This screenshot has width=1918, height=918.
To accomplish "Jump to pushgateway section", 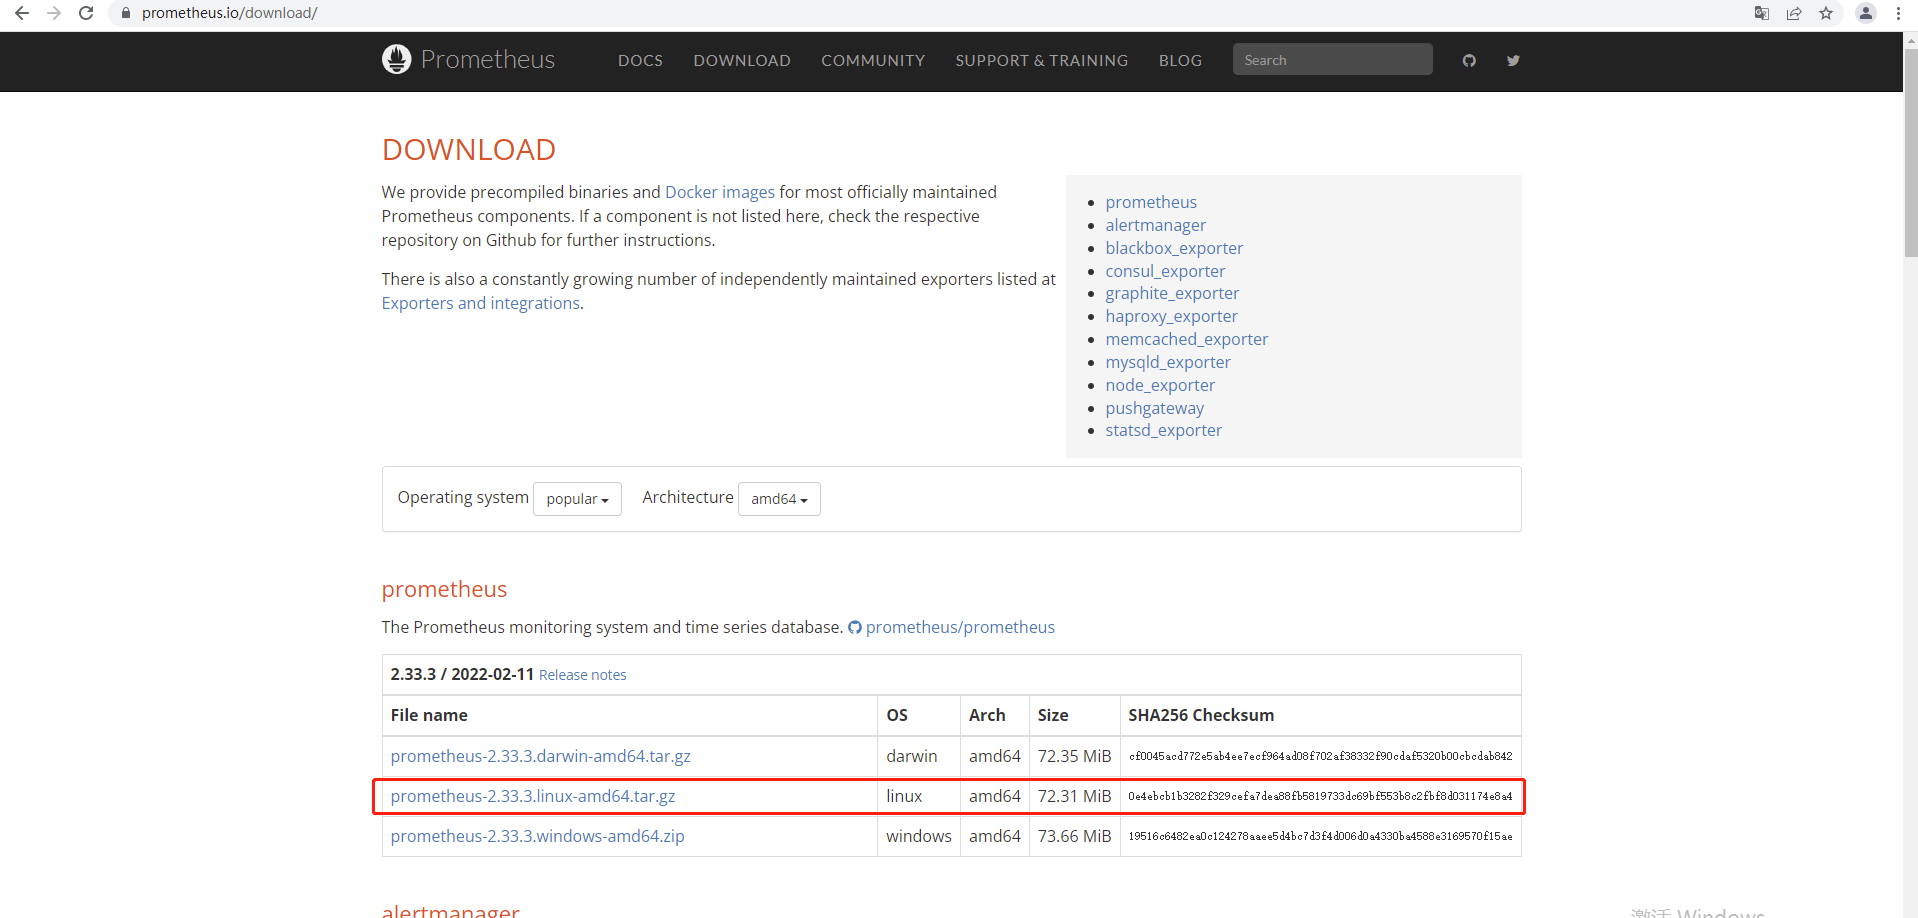I will point(1154,408).
